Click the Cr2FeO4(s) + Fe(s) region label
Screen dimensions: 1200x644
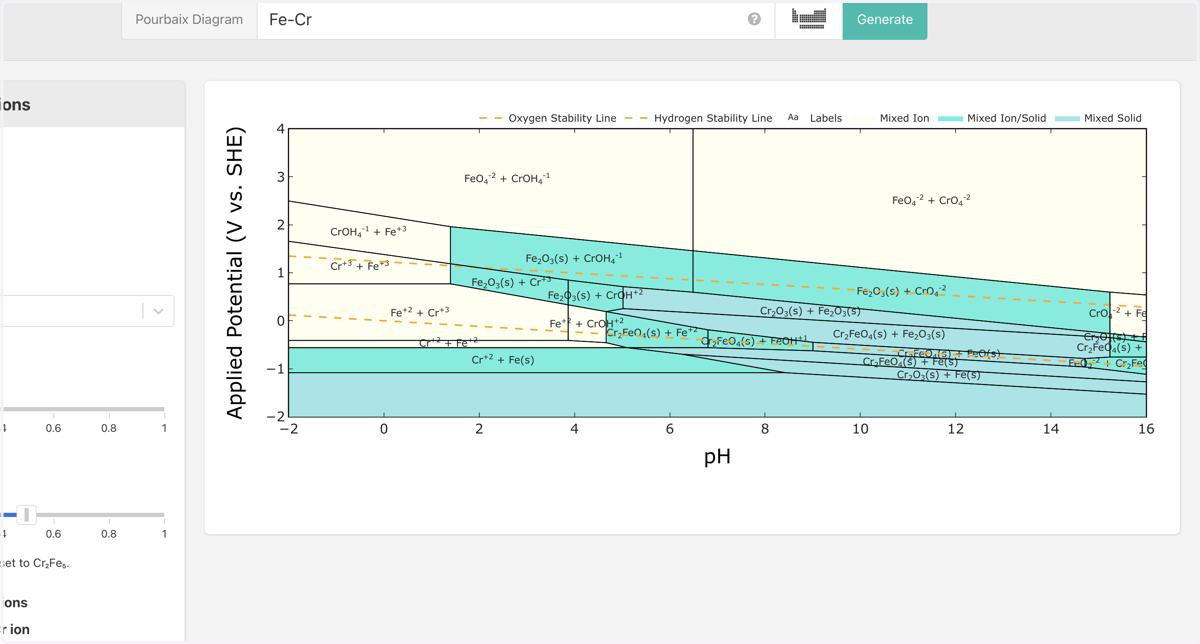click(x=911, y=363)
